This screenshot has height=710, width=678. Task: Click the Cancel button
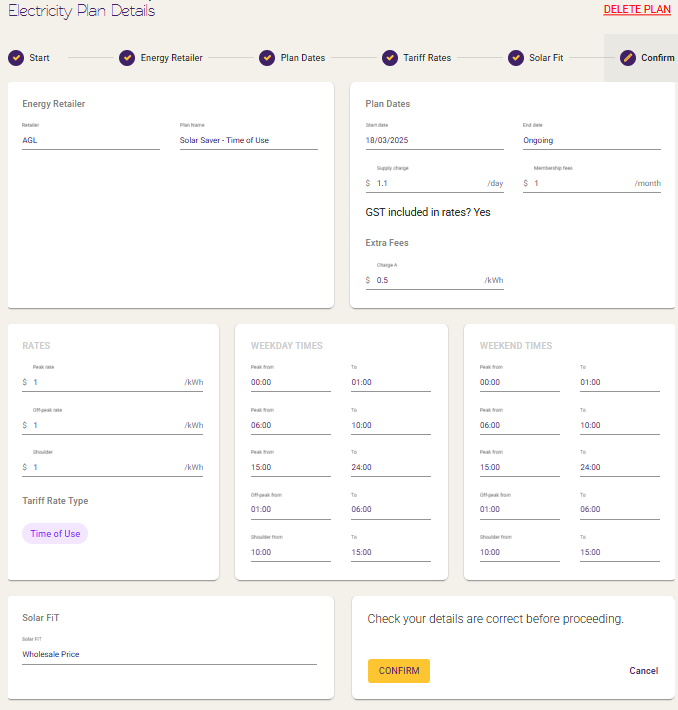(x=644, y=671)
